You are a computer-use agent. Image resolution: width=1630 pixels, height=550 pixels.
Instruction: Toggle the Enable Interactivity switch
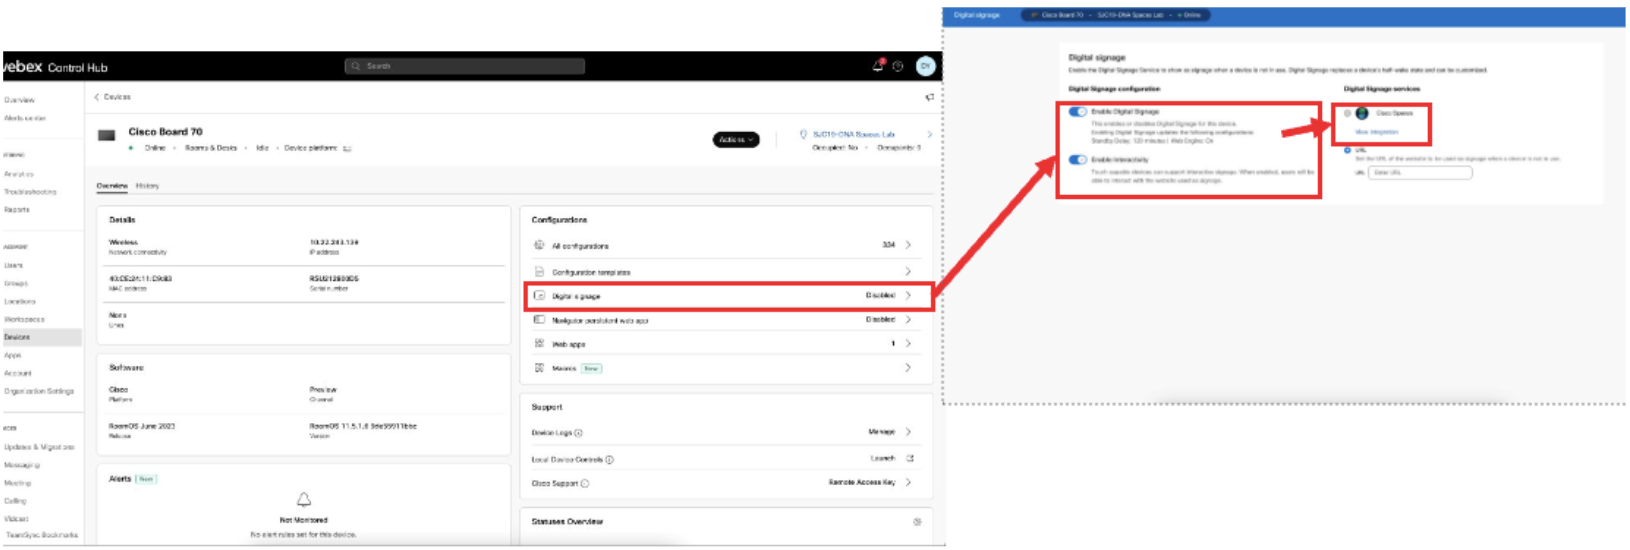(x=1077, y=160)
